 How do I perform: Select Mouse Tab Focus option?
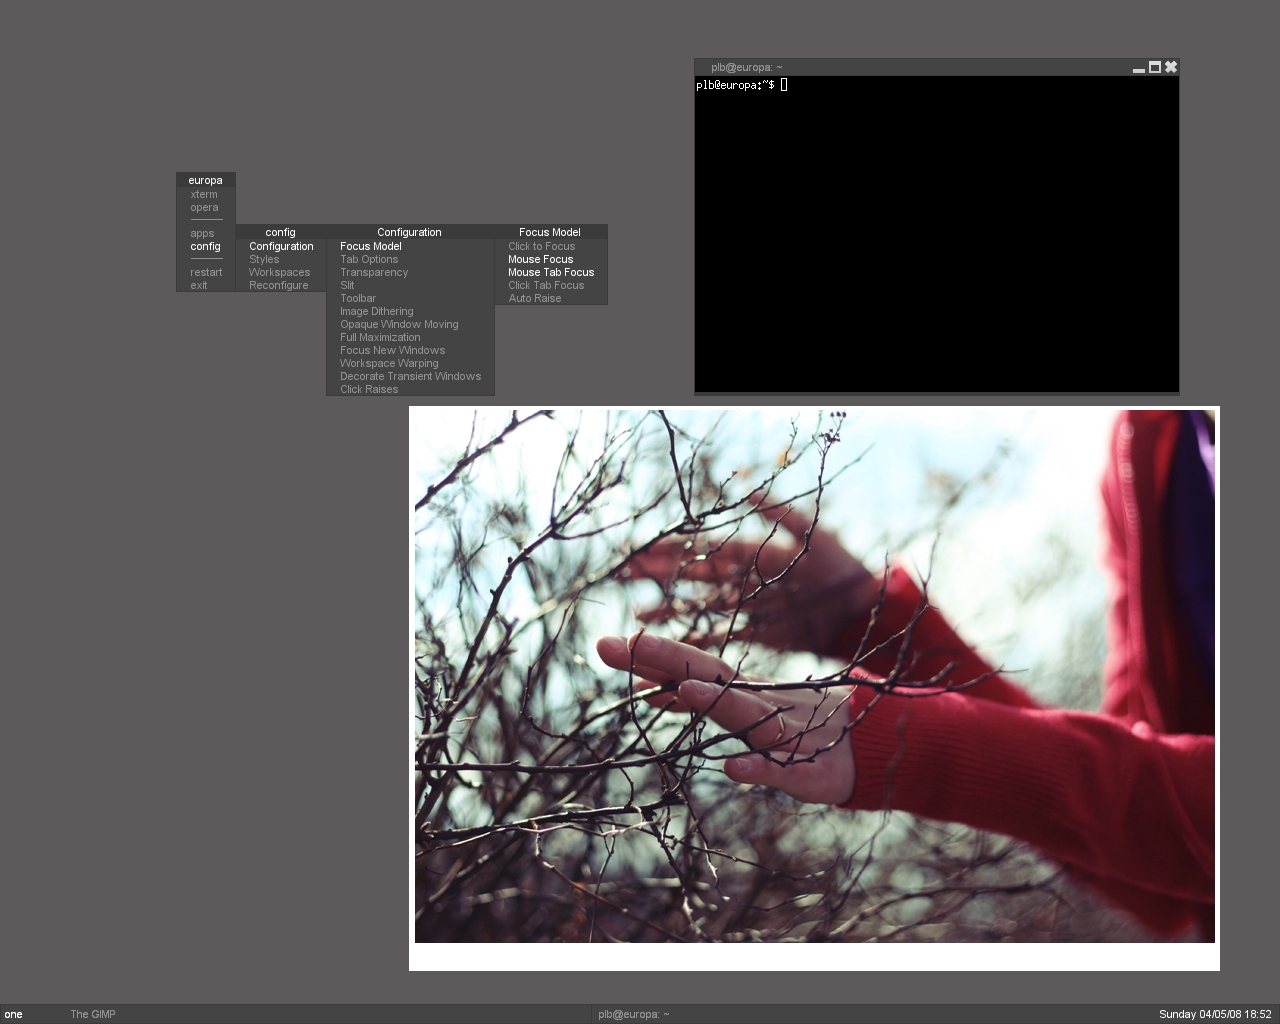[x=551, y=273]
